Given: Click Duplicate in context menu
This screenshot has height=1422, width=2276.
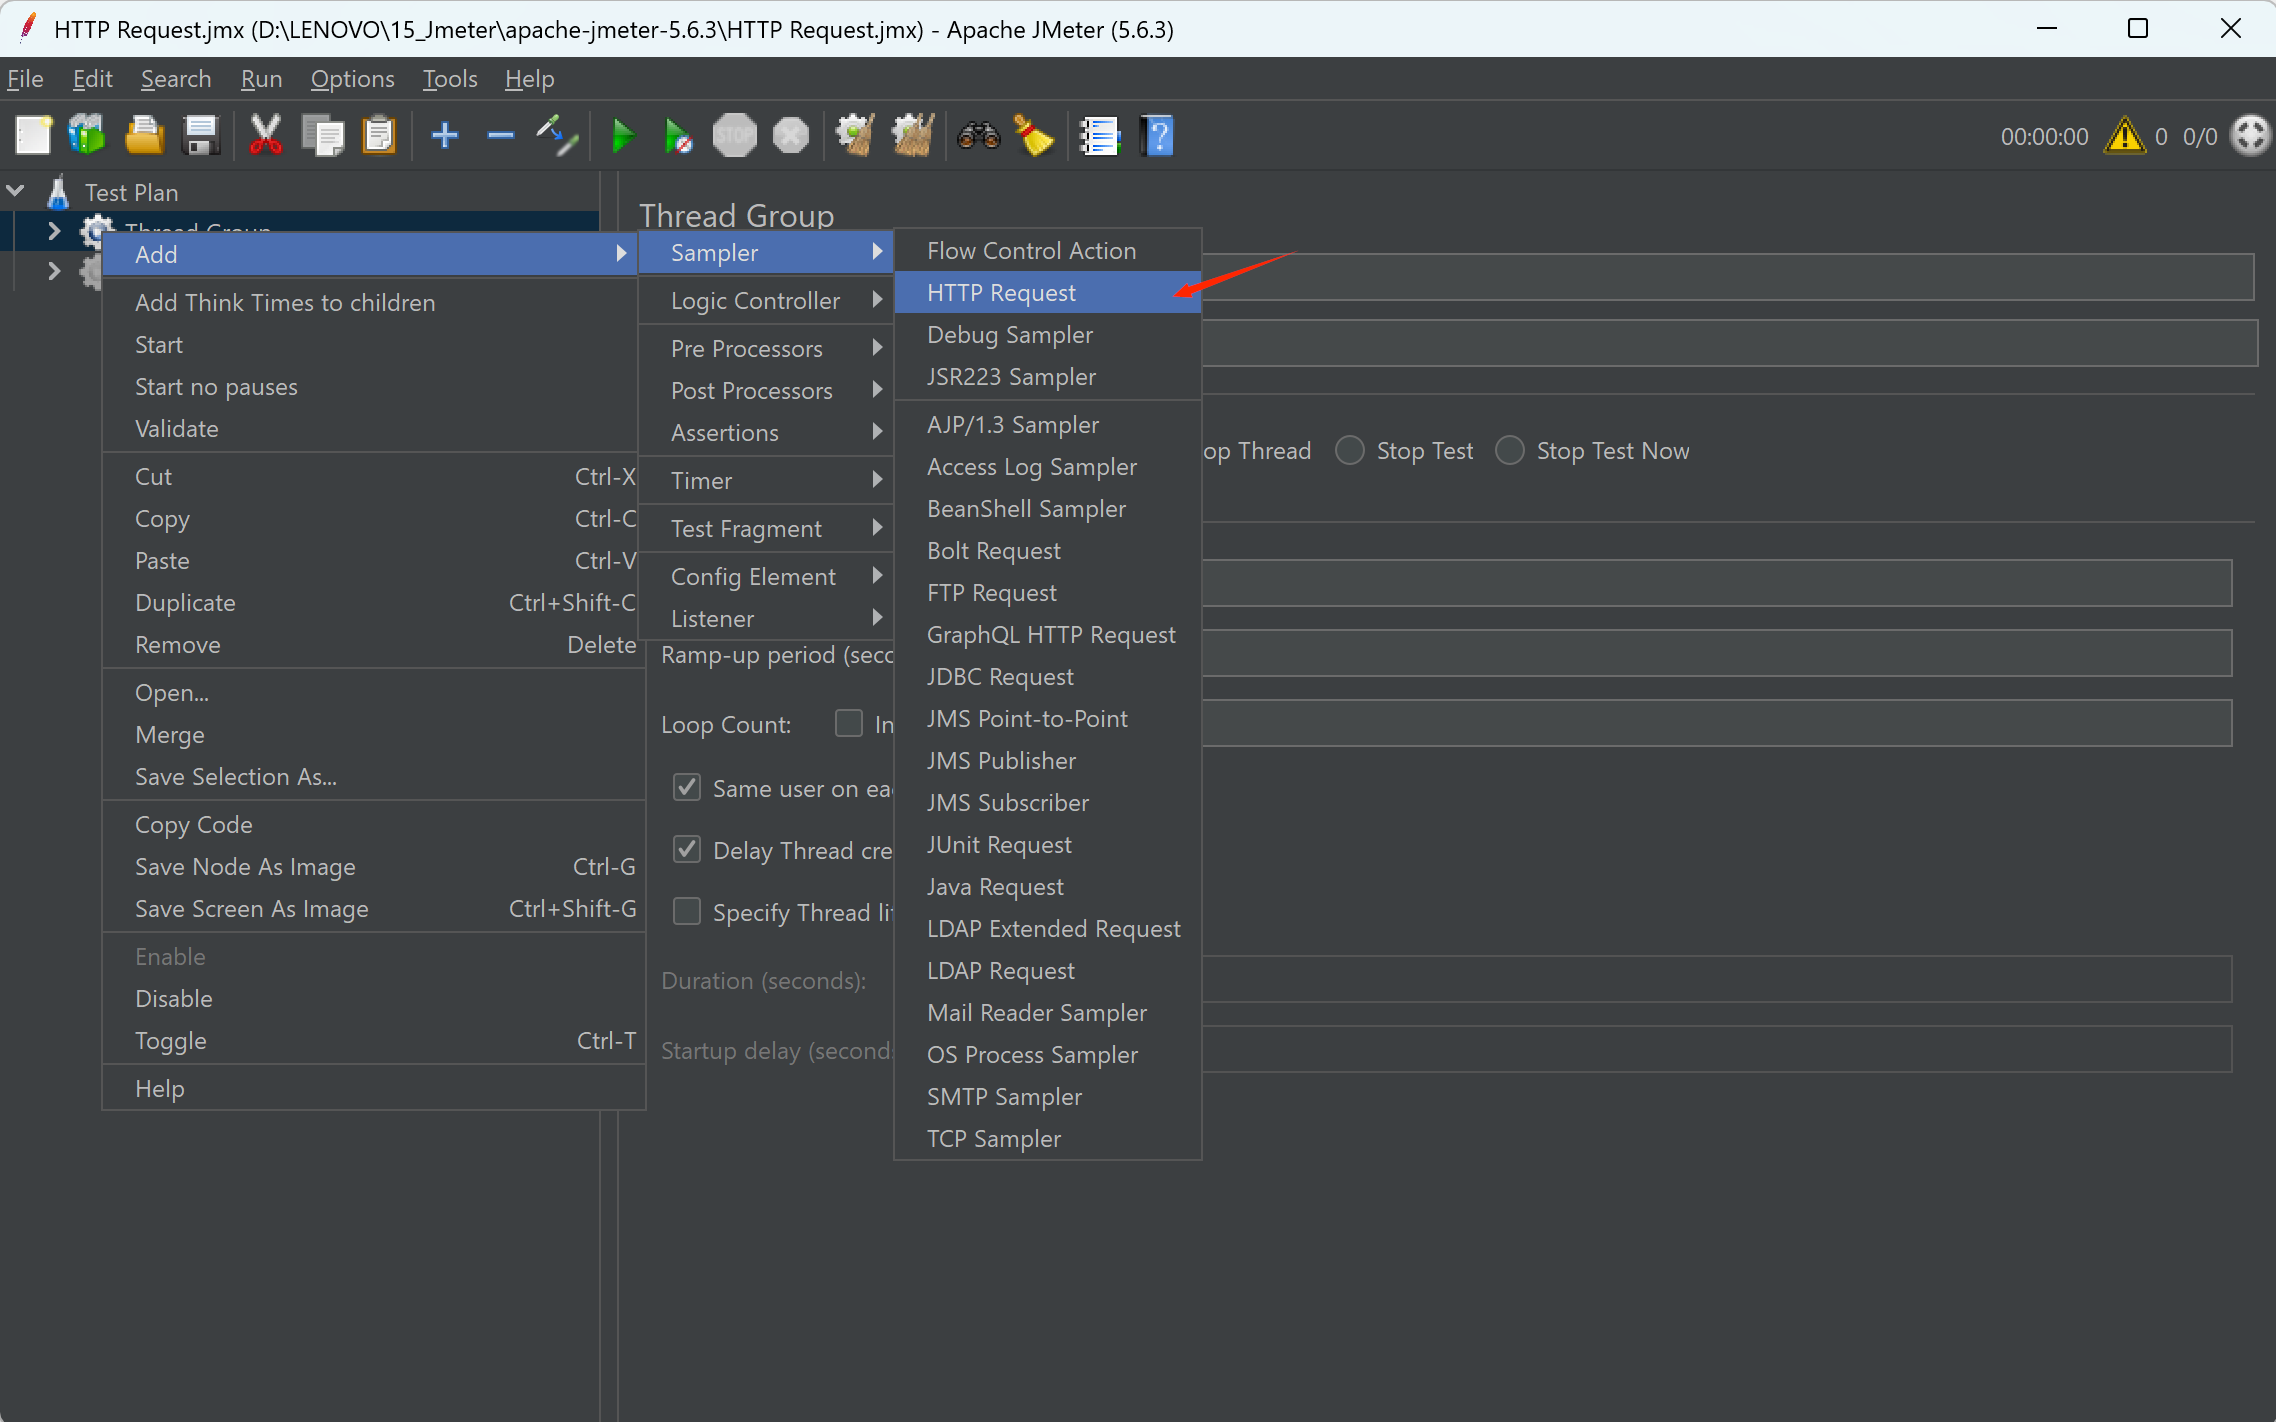Looking at the screenshot, I should click(x=372, y=602).
